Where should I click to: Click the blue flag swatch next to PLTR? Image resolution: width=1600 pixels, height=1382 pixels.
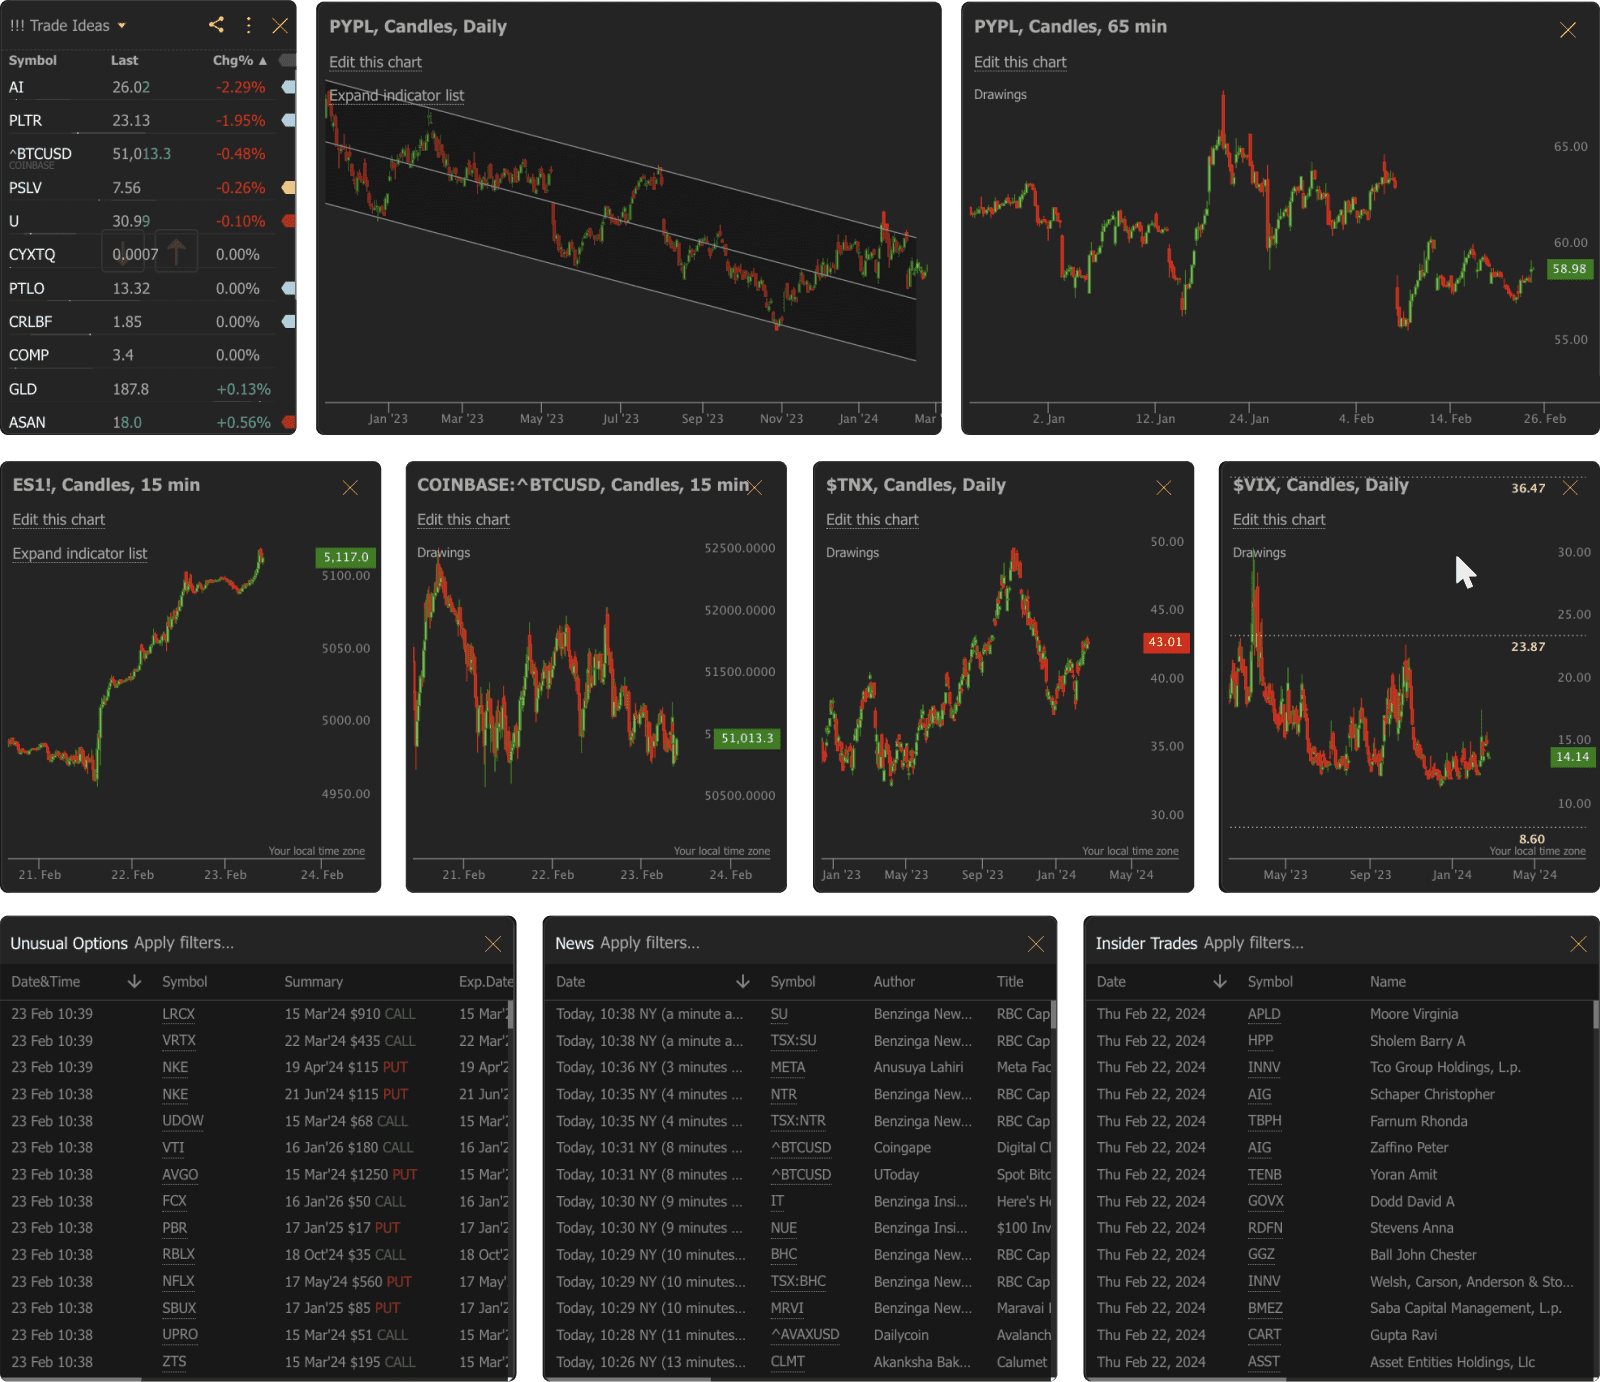tap(288, 120)
